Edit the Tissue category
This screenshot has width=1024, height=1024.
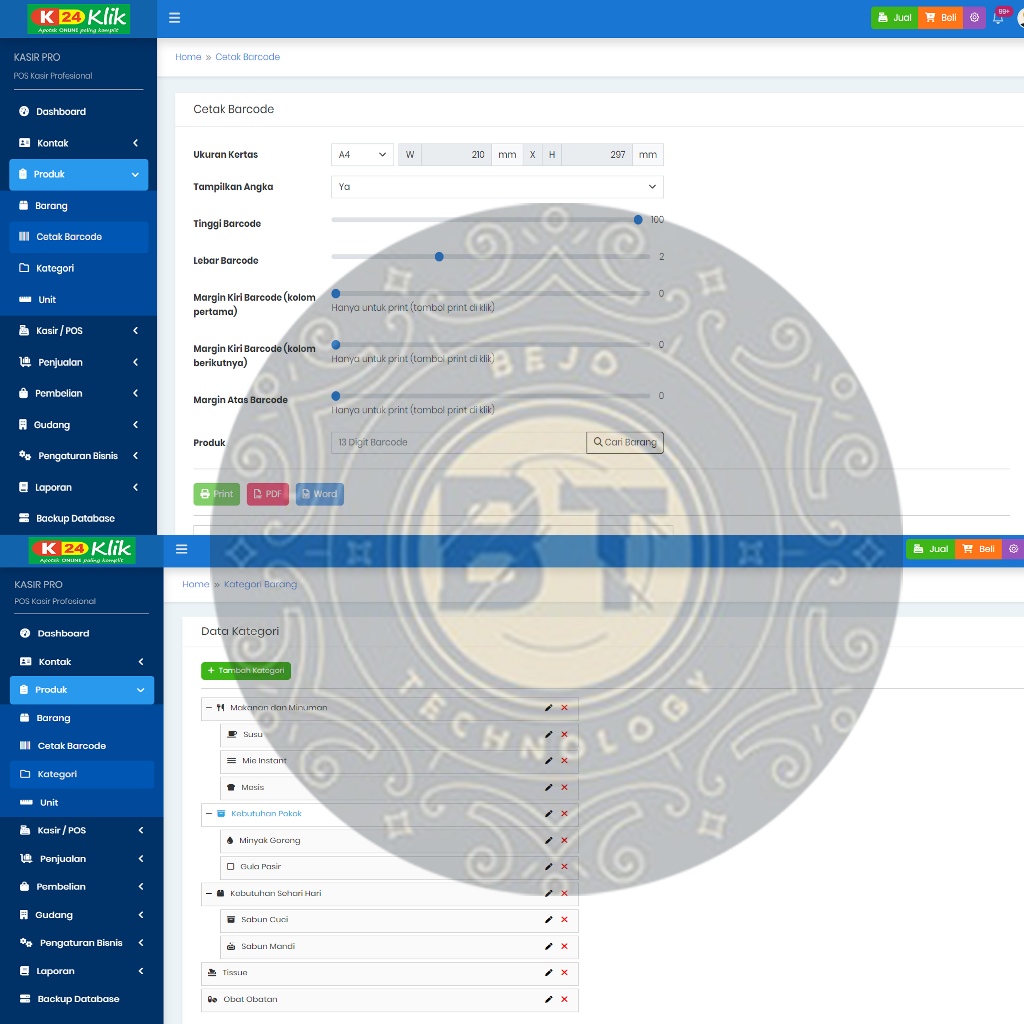[549, 973]
